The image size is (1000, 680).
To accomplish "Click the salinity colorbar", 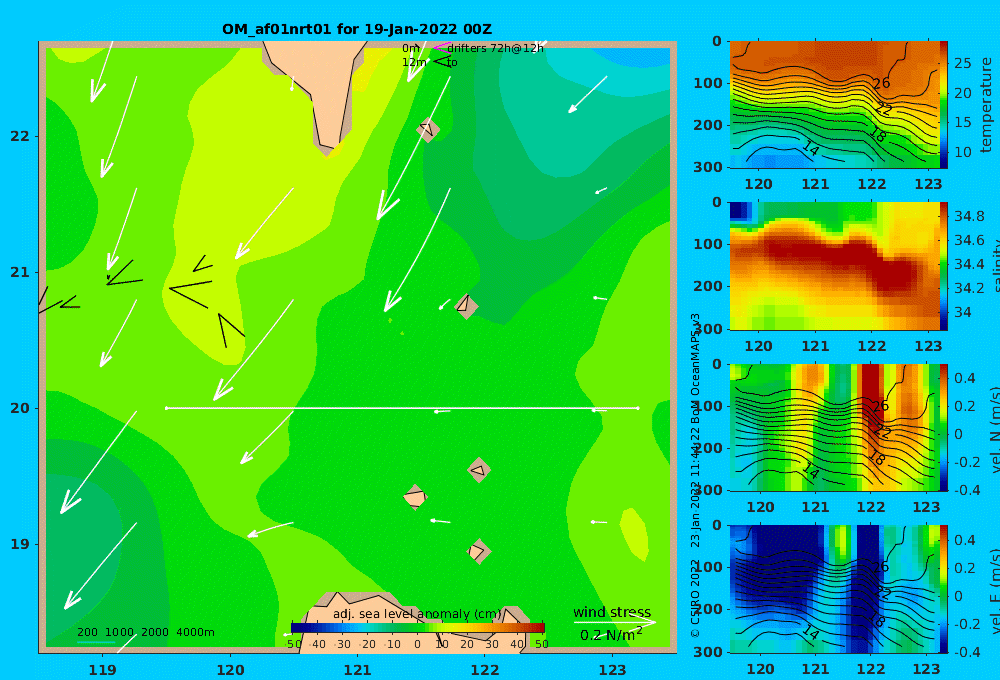I will [x=944, y=266].
